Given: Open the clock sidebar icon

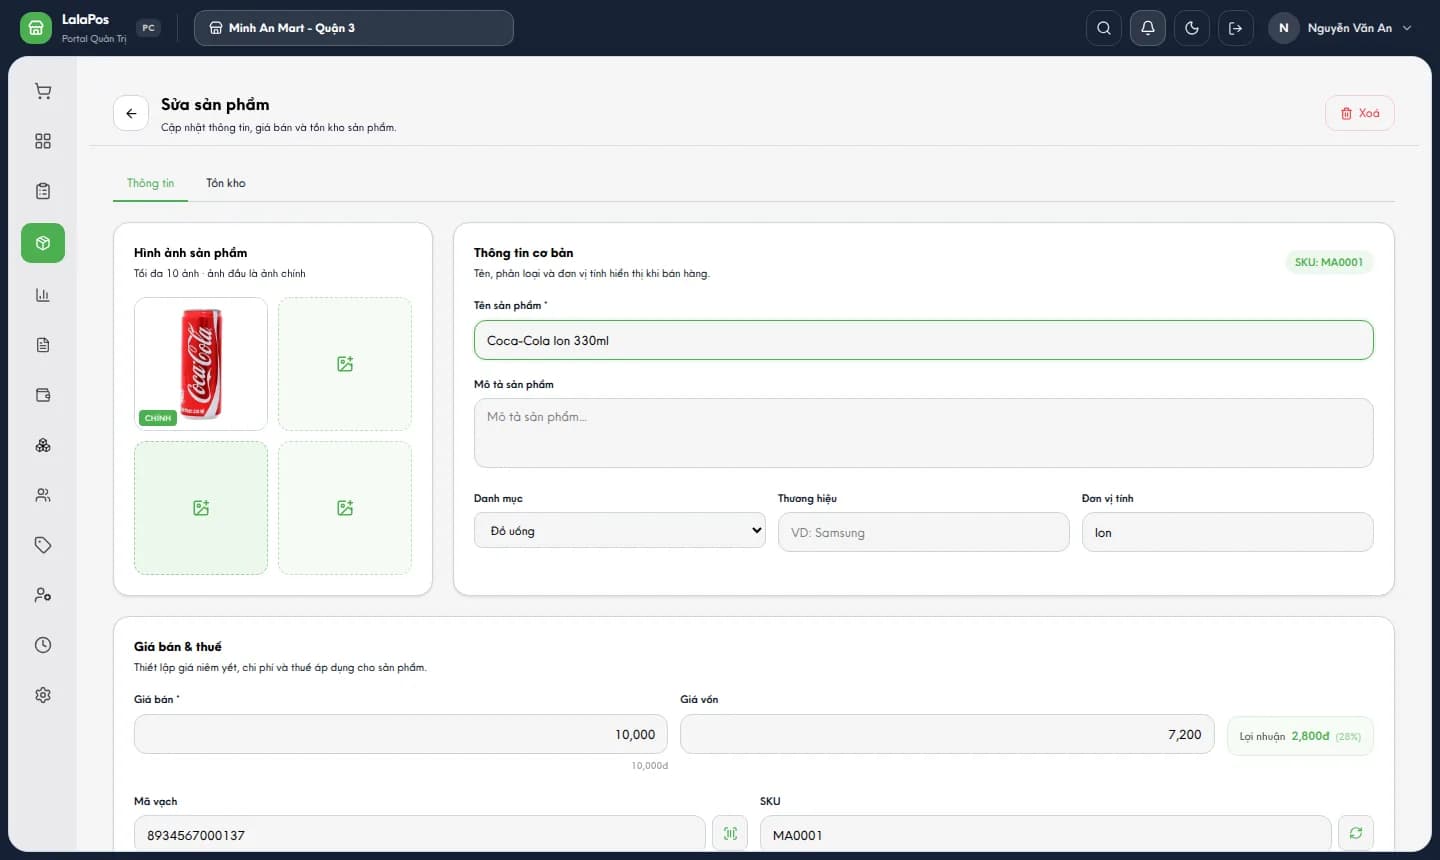Looking at the screenshot, I should point(43,645).
